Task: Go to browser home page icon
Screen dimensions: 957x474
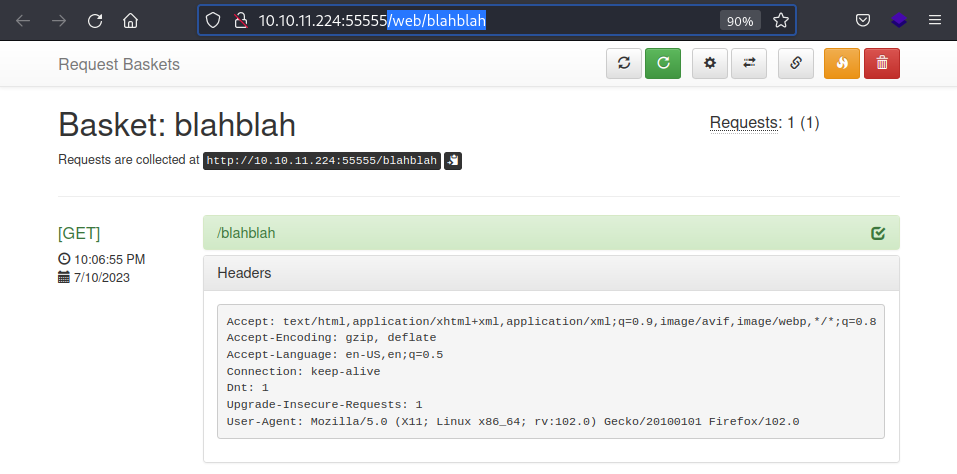Action: point(130,21)
